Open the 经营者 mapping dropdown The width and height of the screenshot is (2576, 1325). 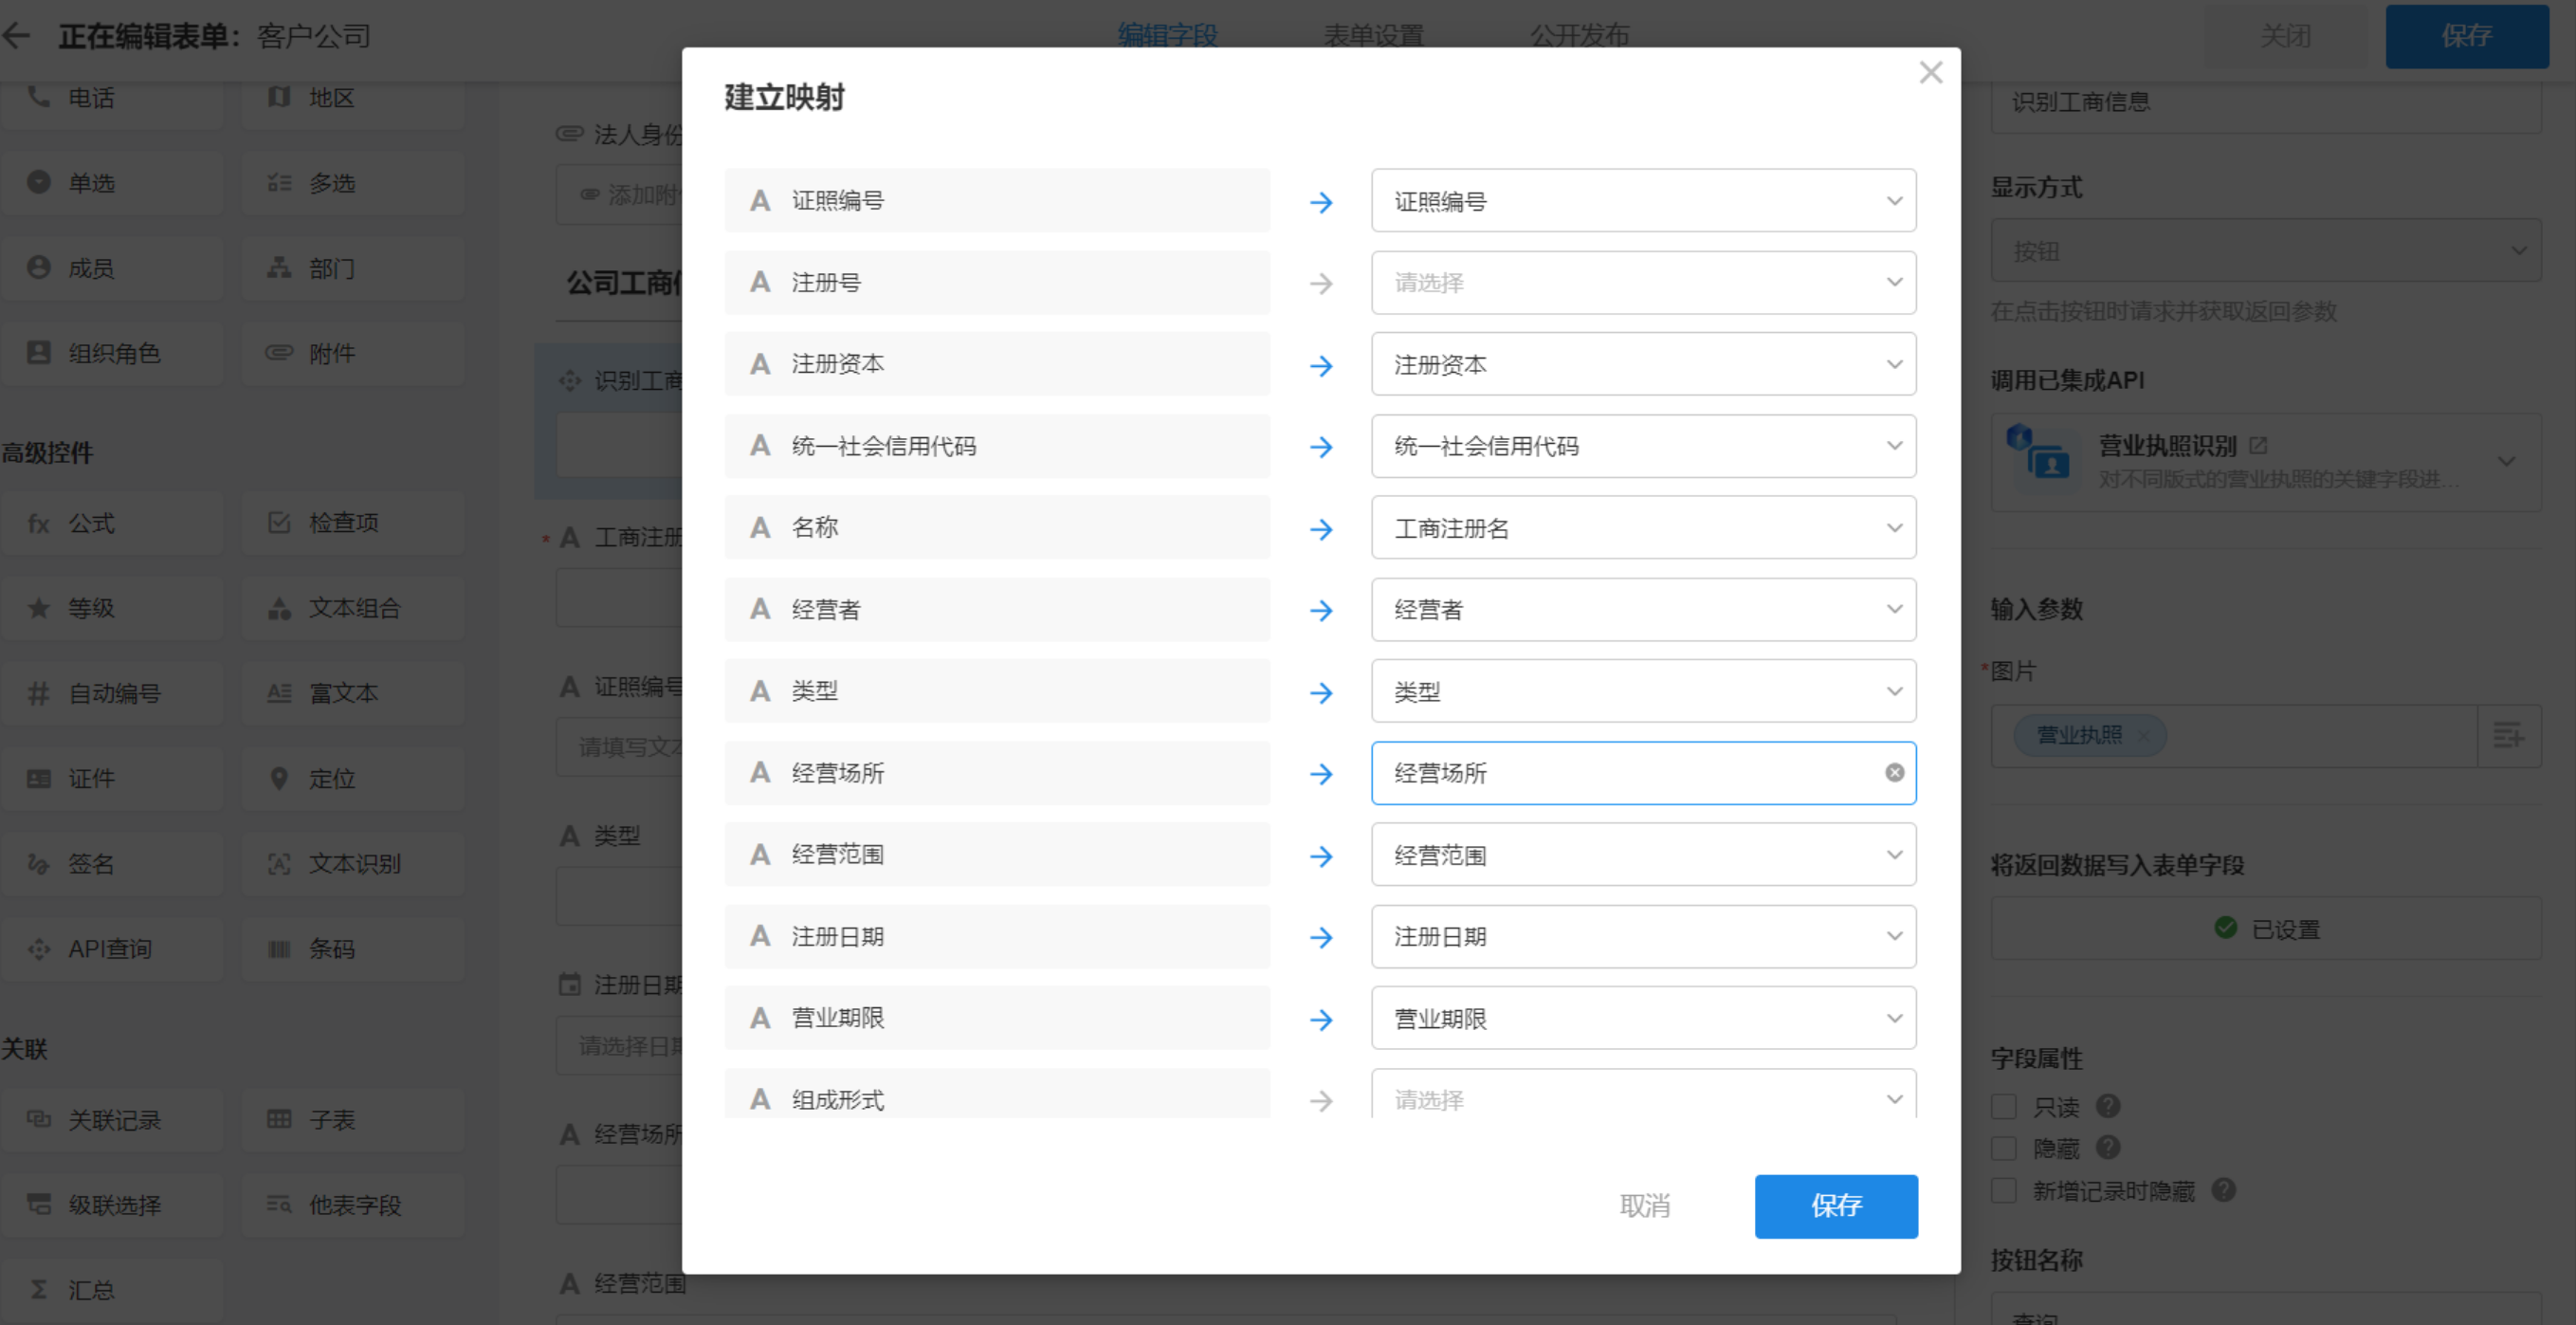tap(1643, 610)
